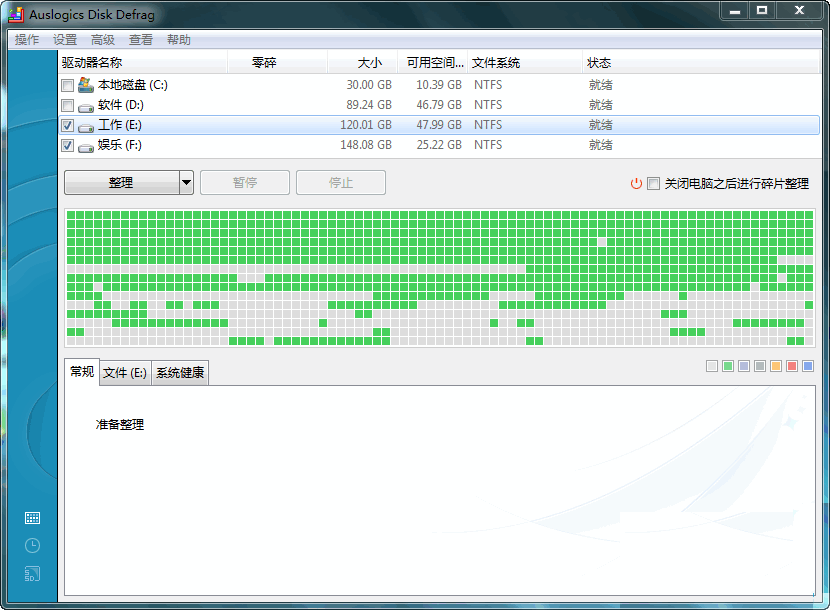Click the 暂停 pause button
Viewport: 830px width, 610px height.
pos(245,183)
